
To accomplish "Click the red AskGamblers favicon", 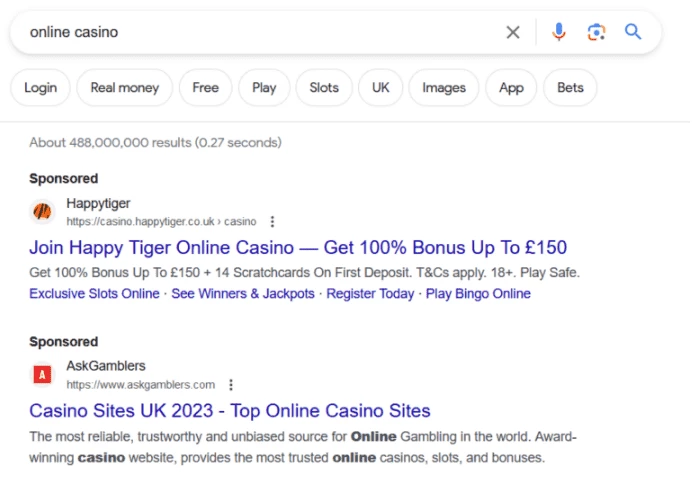I will [42, 375].
